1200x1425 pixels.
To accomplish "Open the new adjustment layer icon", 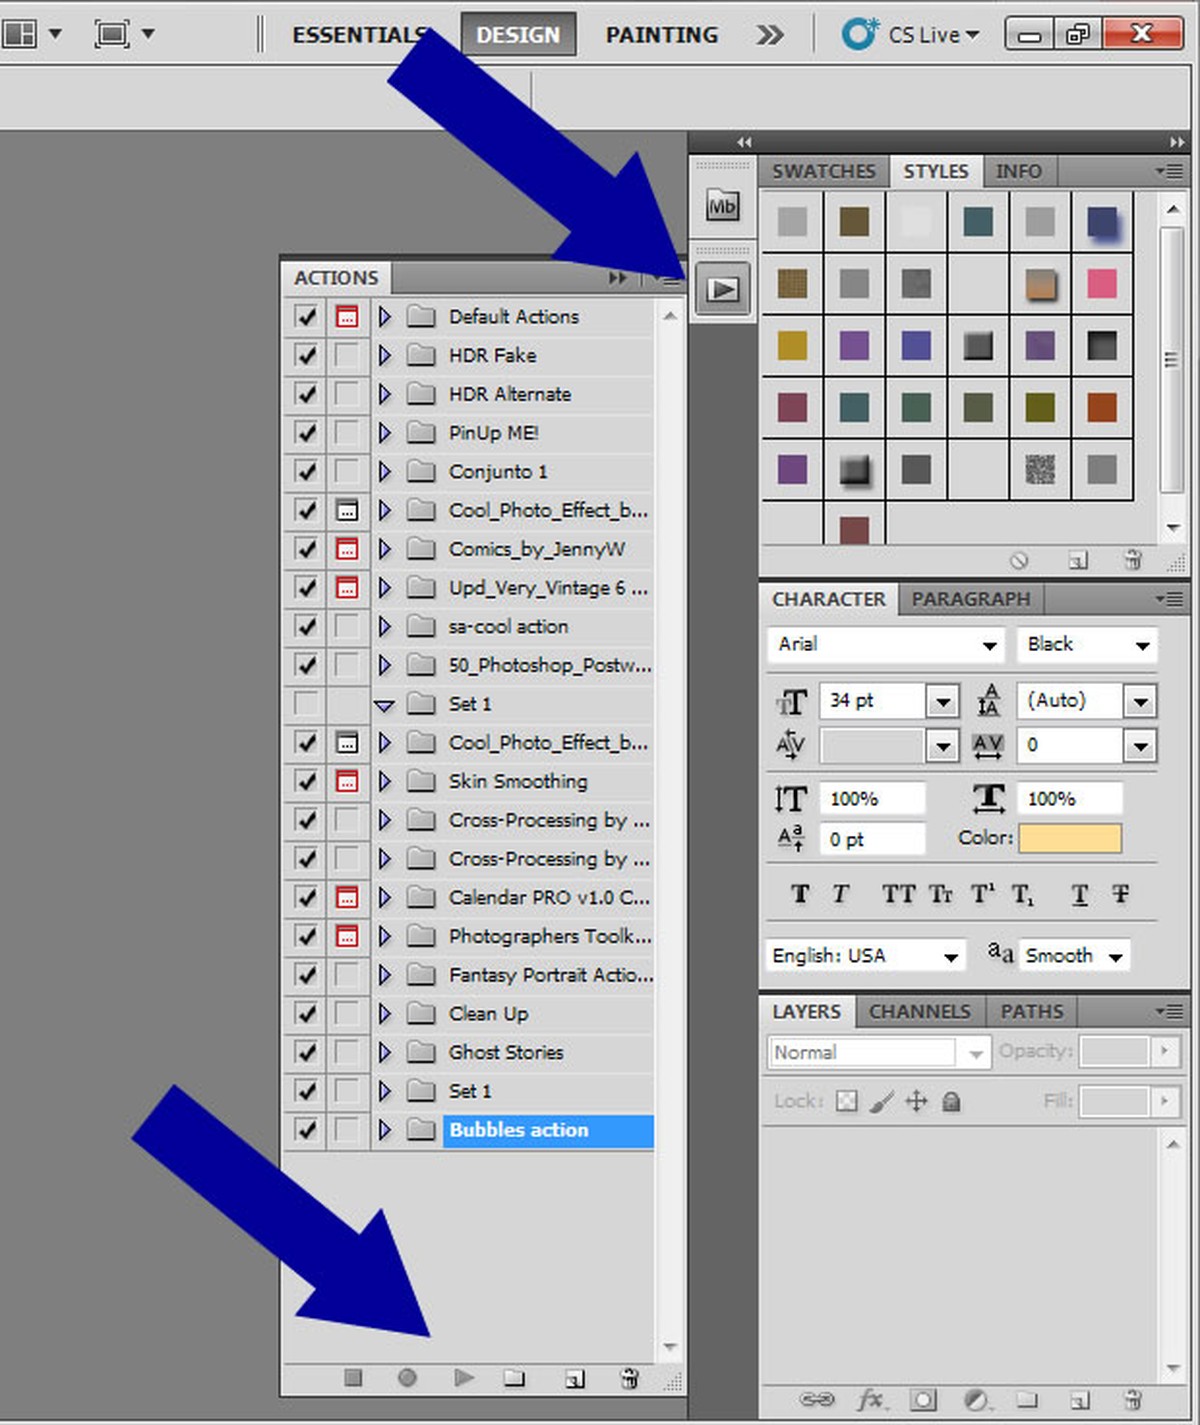I will (x=978, y=1400).
